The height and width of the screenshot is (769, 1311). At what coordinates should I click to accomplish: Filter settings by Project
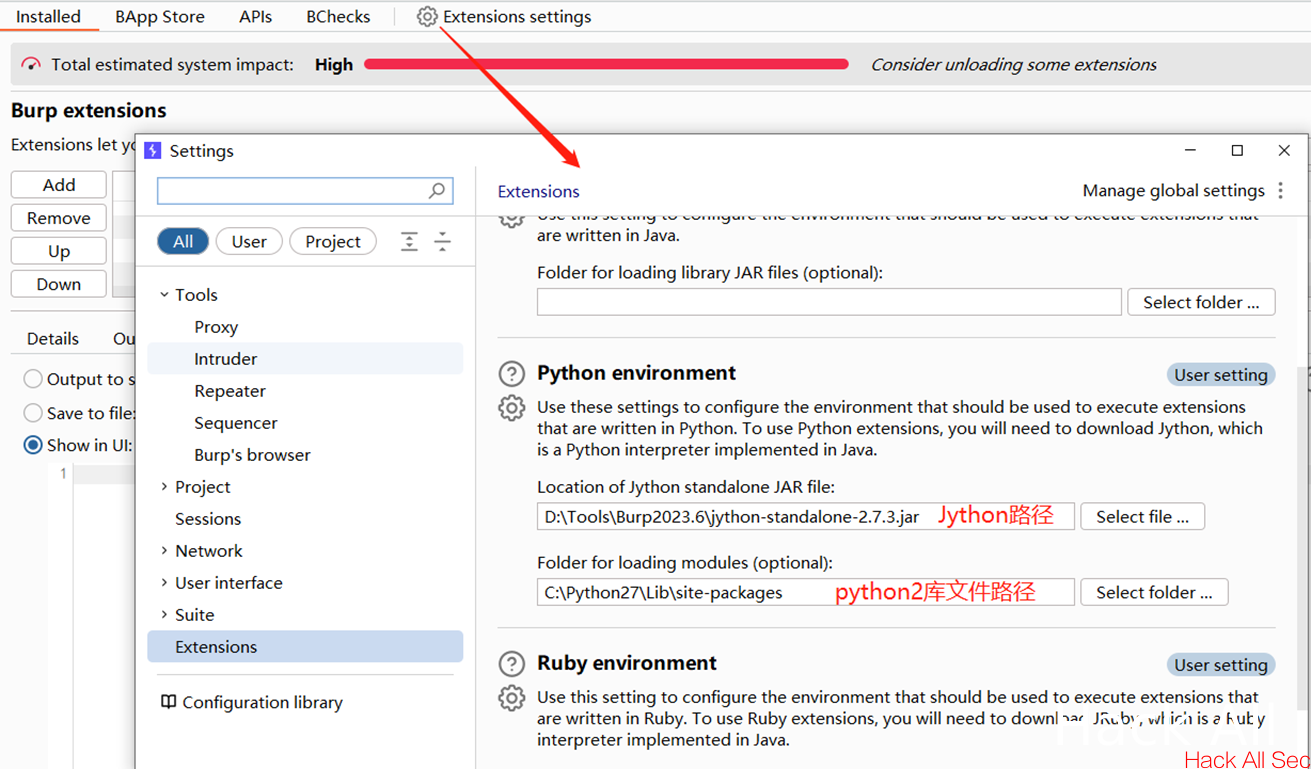333,241
